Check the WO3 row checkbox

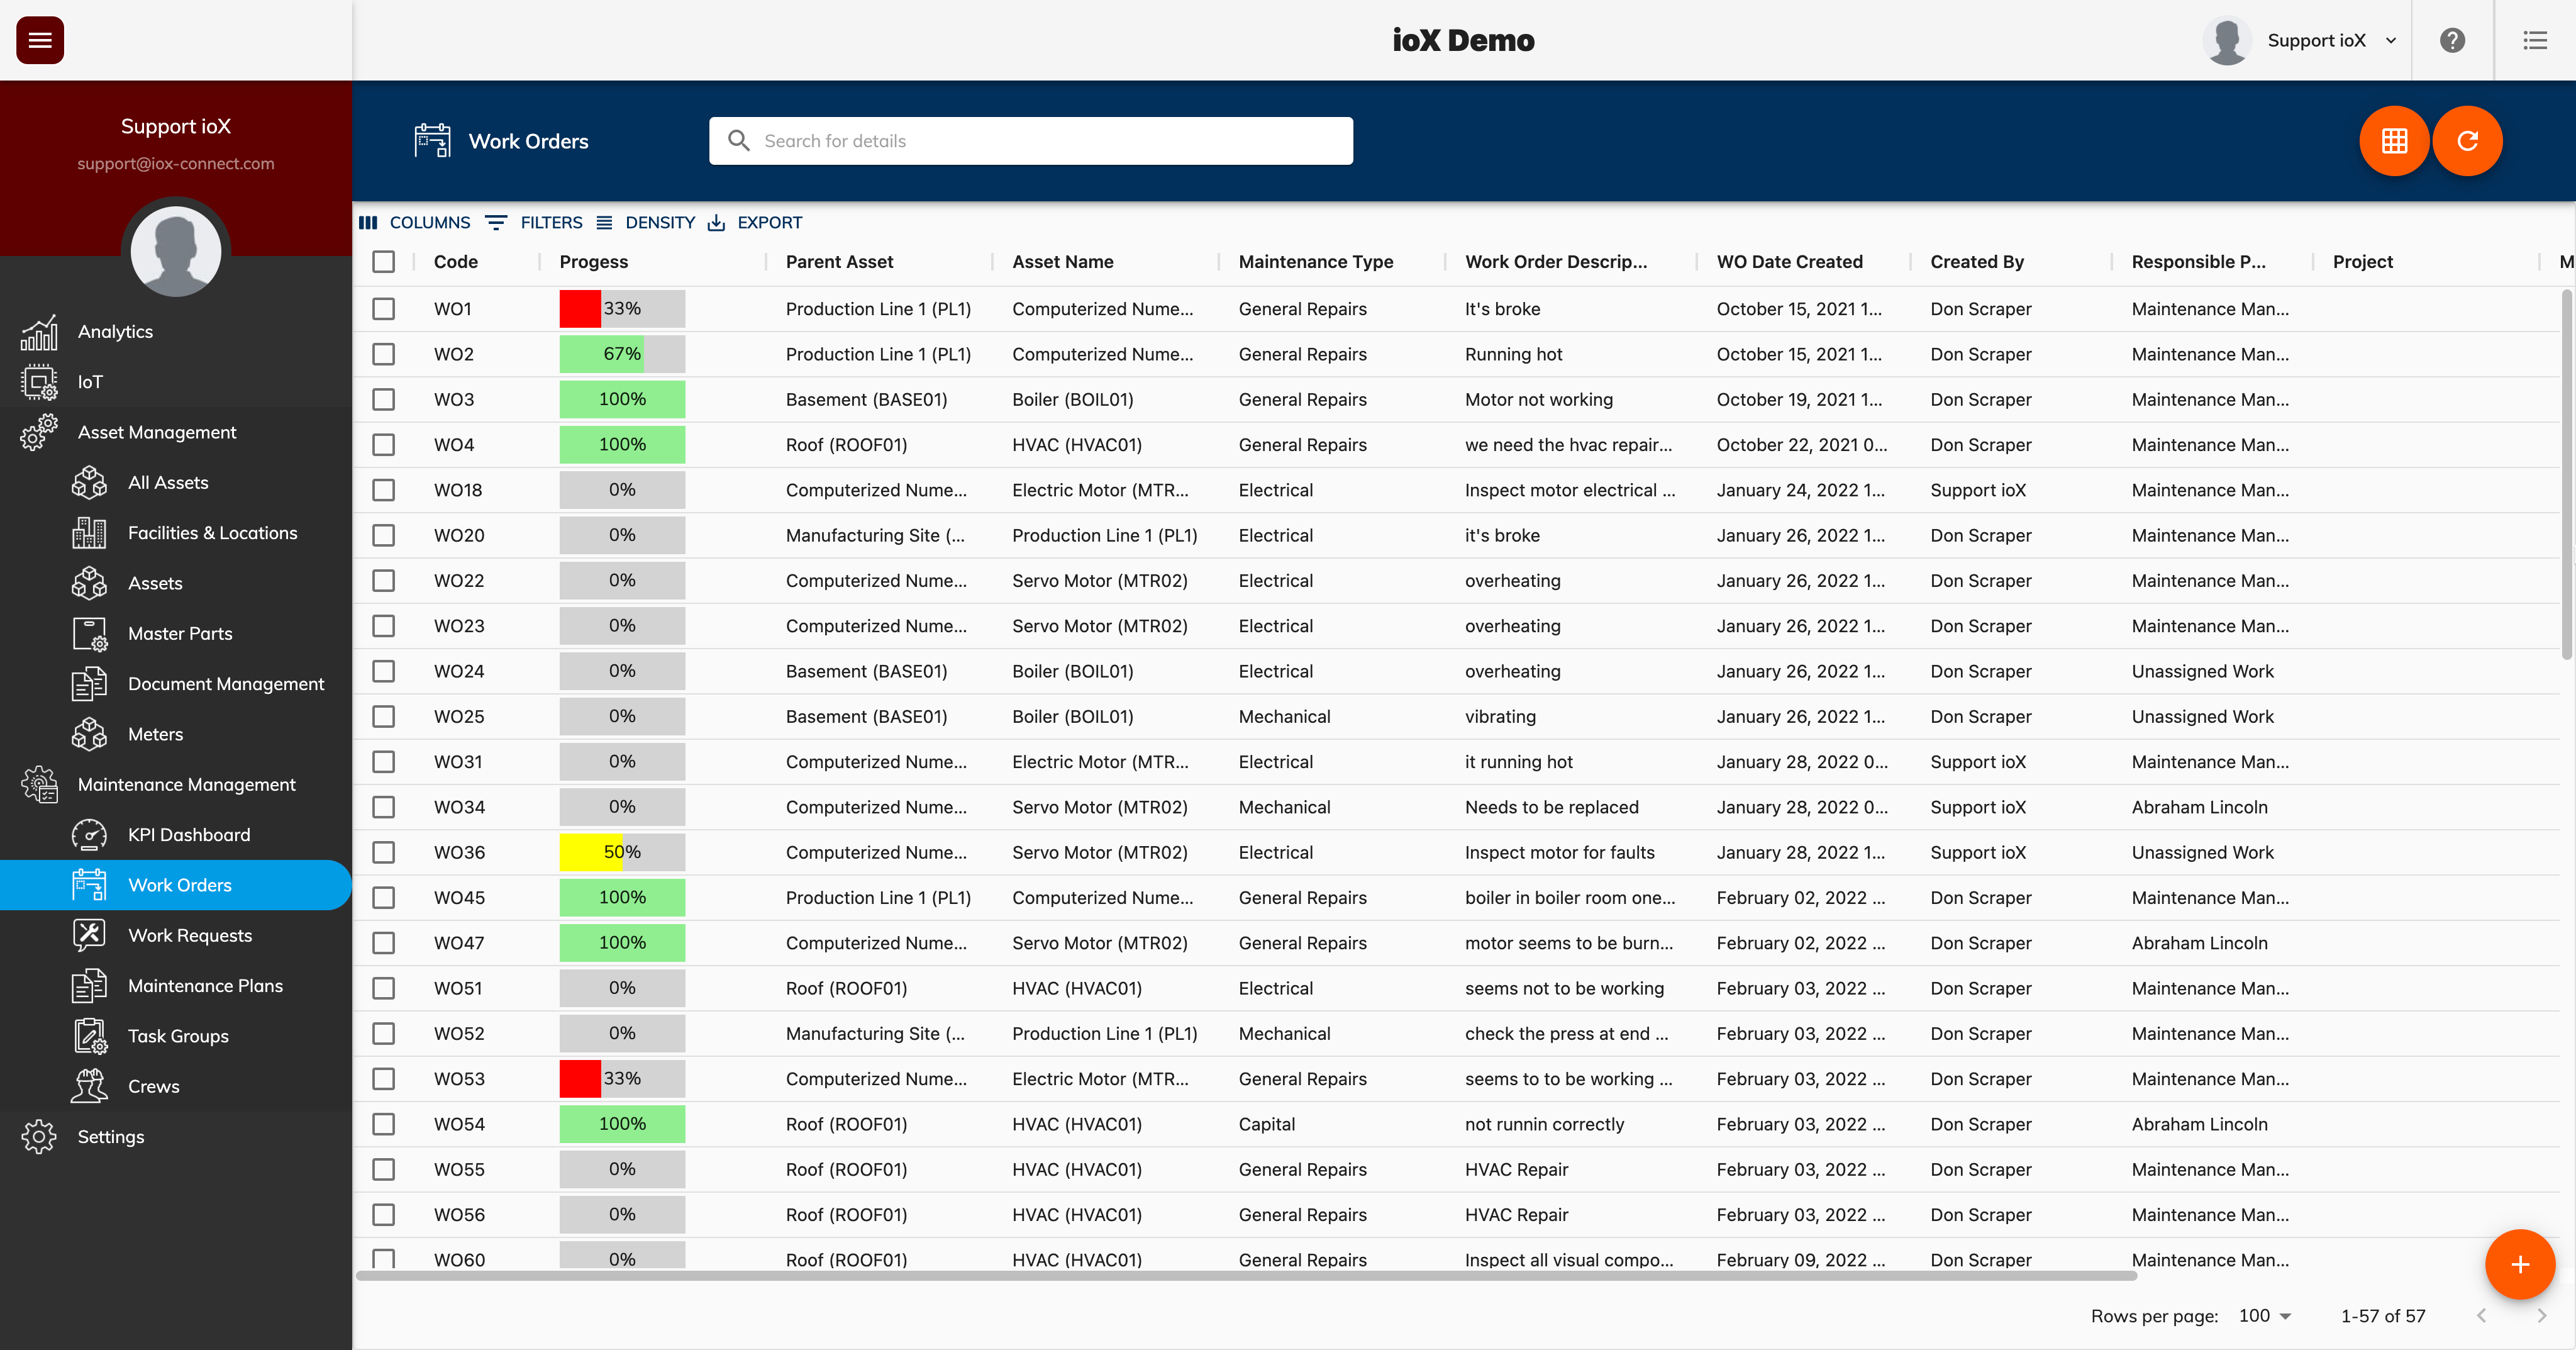tap(383, 400)
